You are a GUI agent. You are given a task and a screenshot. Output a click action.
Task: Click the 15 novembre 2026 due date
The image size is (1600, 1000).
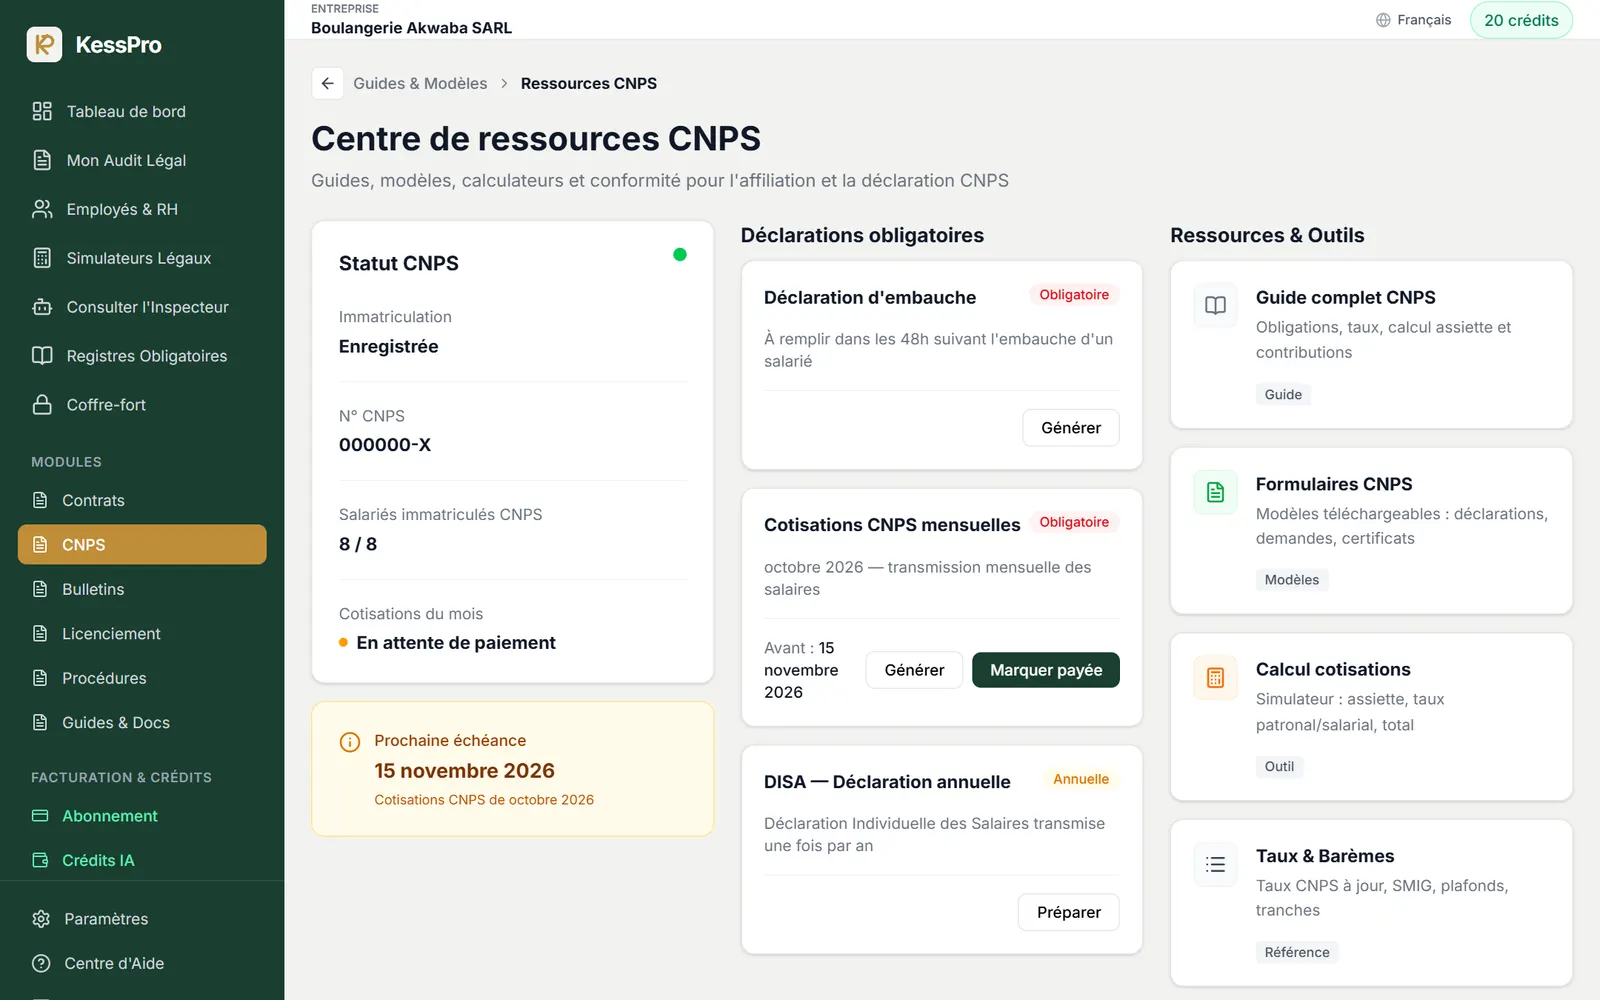464,771
